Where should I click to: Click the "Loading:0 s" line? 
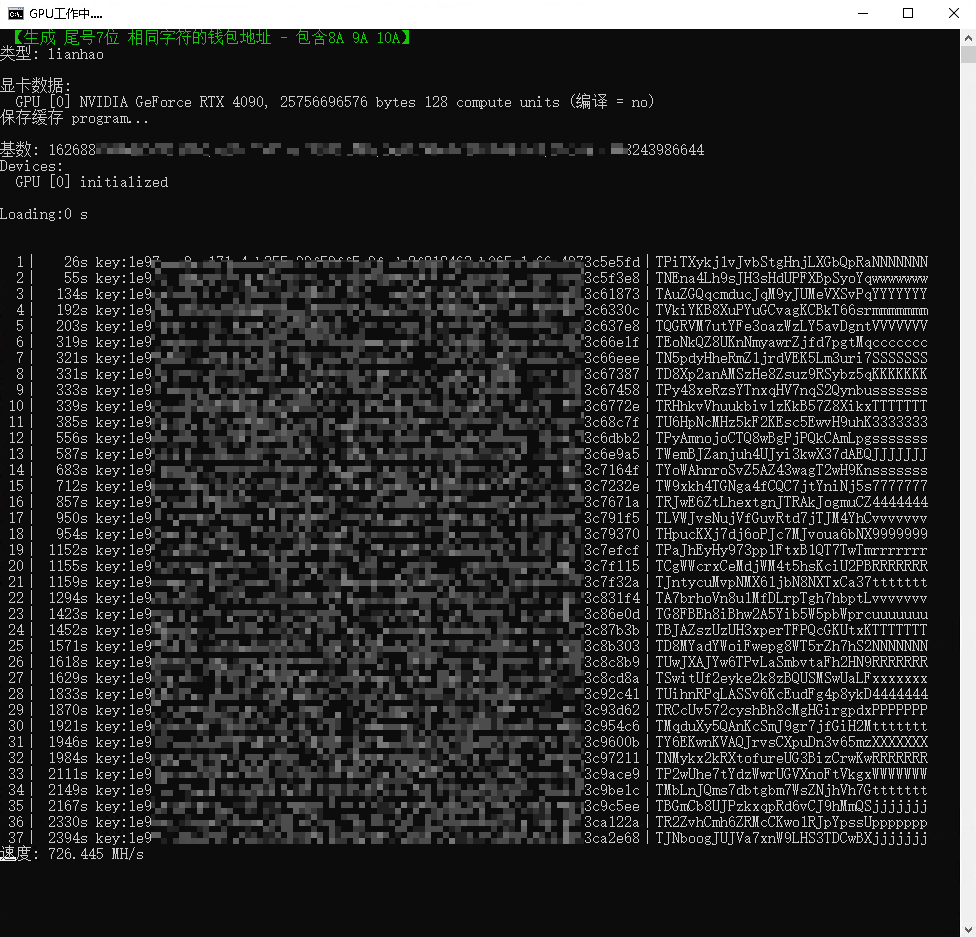point(44,214)
